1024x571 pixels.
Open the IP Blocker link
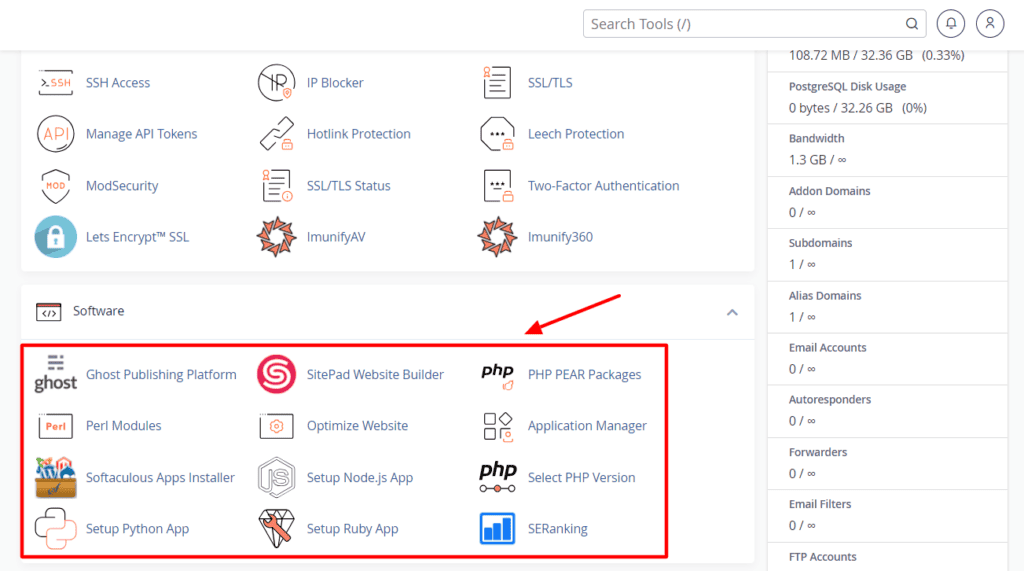pos(335,83)
